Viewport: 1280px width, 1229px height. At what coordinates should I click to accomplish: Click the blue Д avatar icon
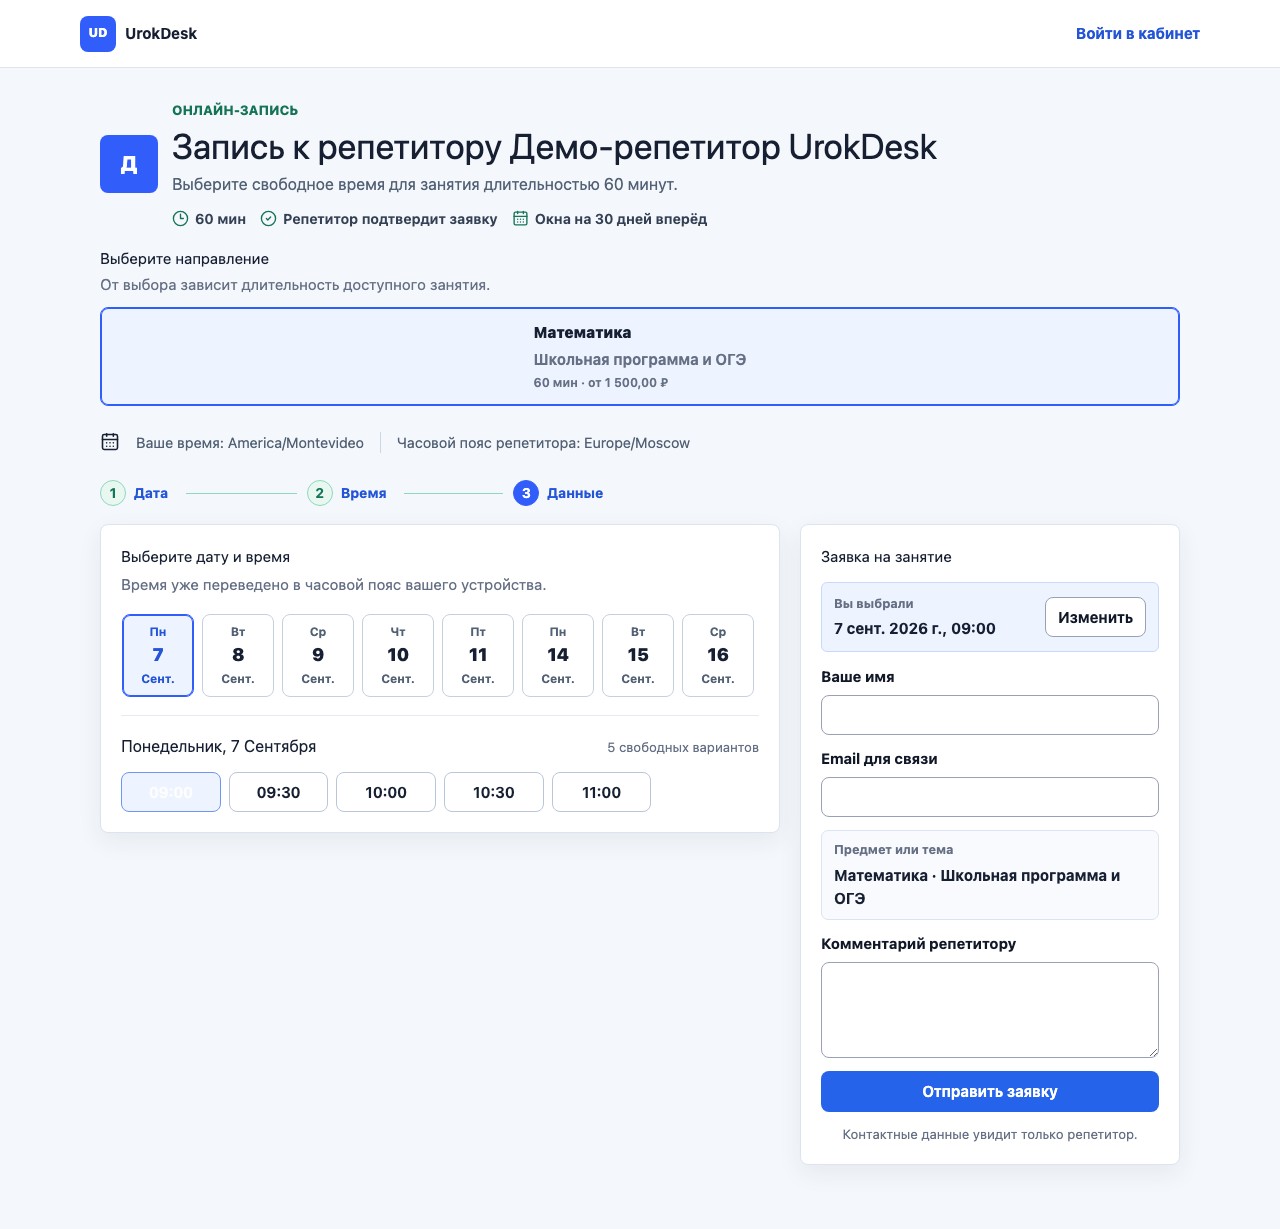point(129,164)
